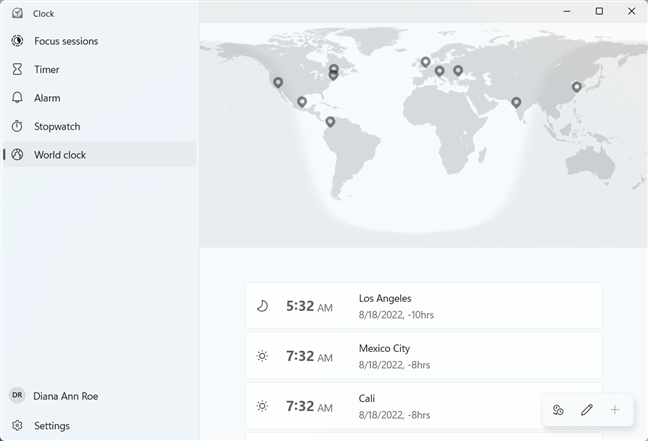Click the Timer hourglass icon
648x441 pixels.
(x=17, y=70)
